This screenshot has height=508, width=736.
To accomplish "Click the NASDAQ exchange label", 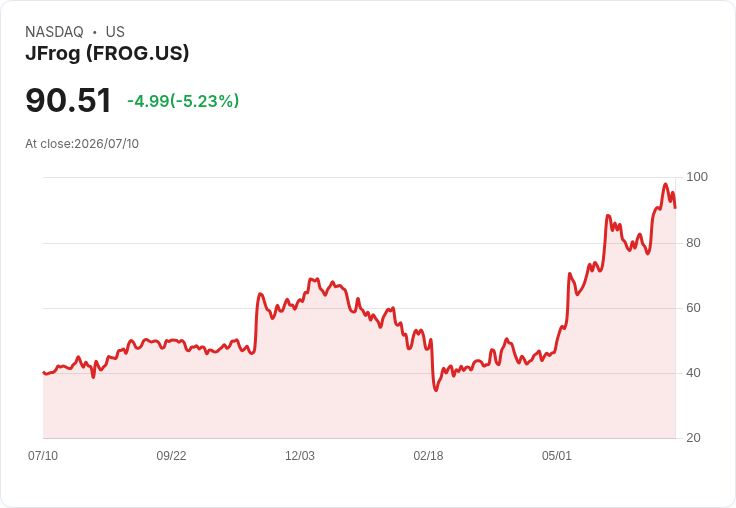I will click(54, 32).
